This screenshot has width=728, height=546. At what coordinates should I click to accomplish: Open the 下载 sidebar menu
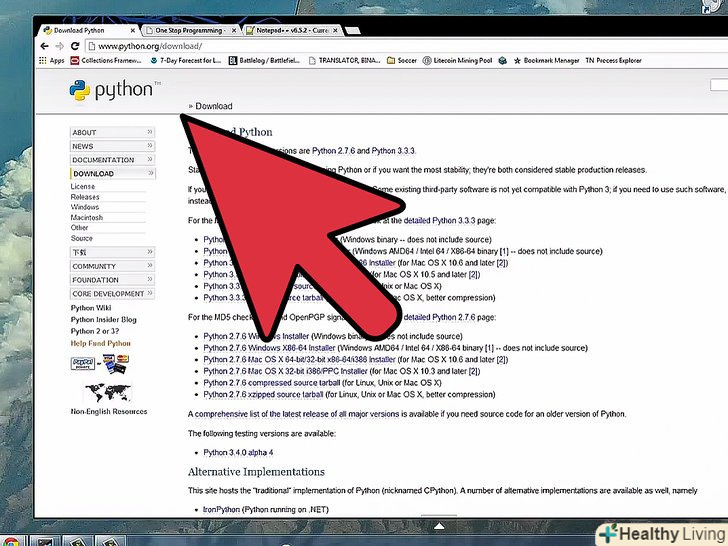click(112, 252)
